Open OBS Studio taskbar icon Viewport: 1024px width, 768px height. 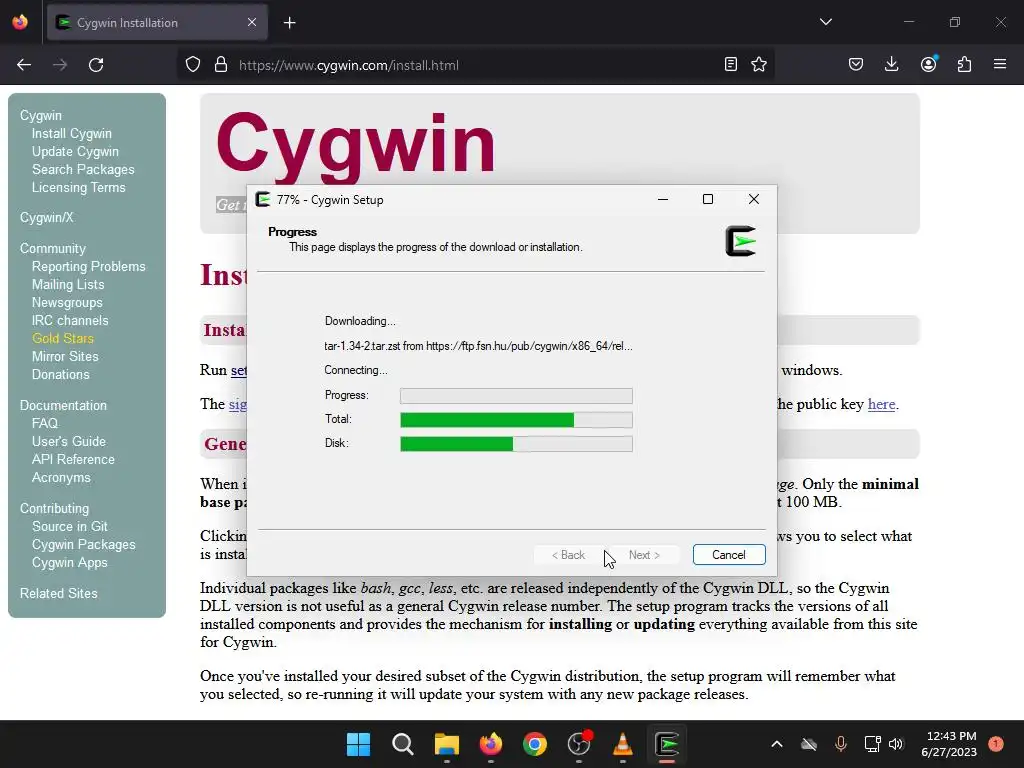tap(579, 744)
